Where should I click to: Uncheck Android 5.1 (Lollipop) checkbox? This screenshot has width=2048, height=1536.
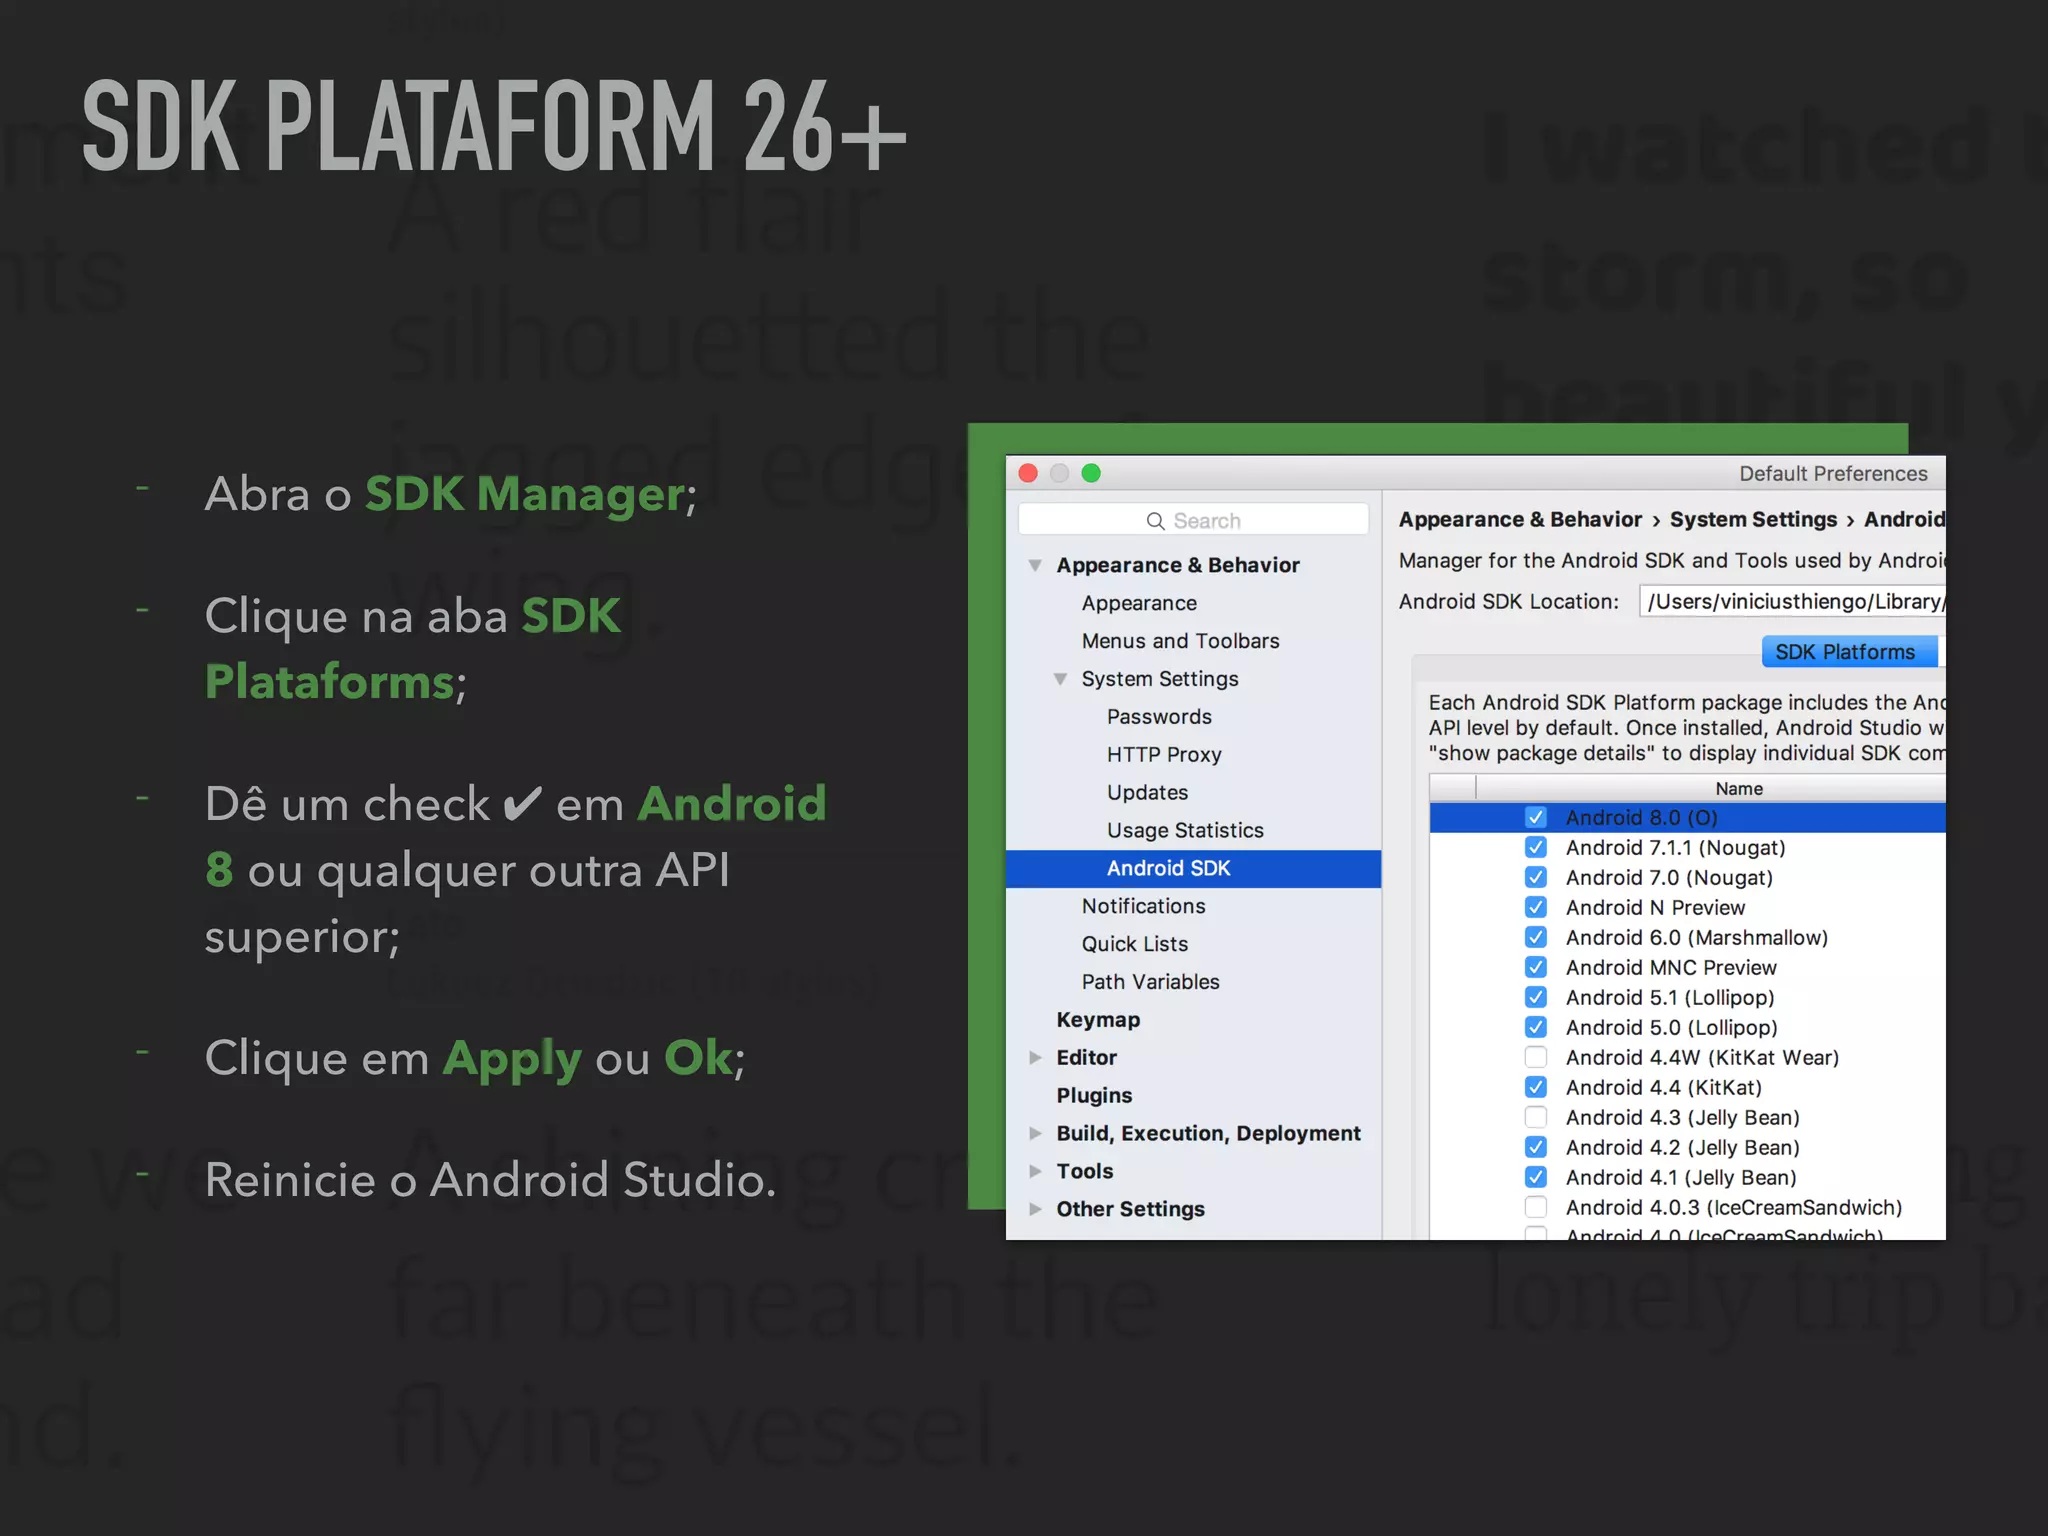[1536, 998]
